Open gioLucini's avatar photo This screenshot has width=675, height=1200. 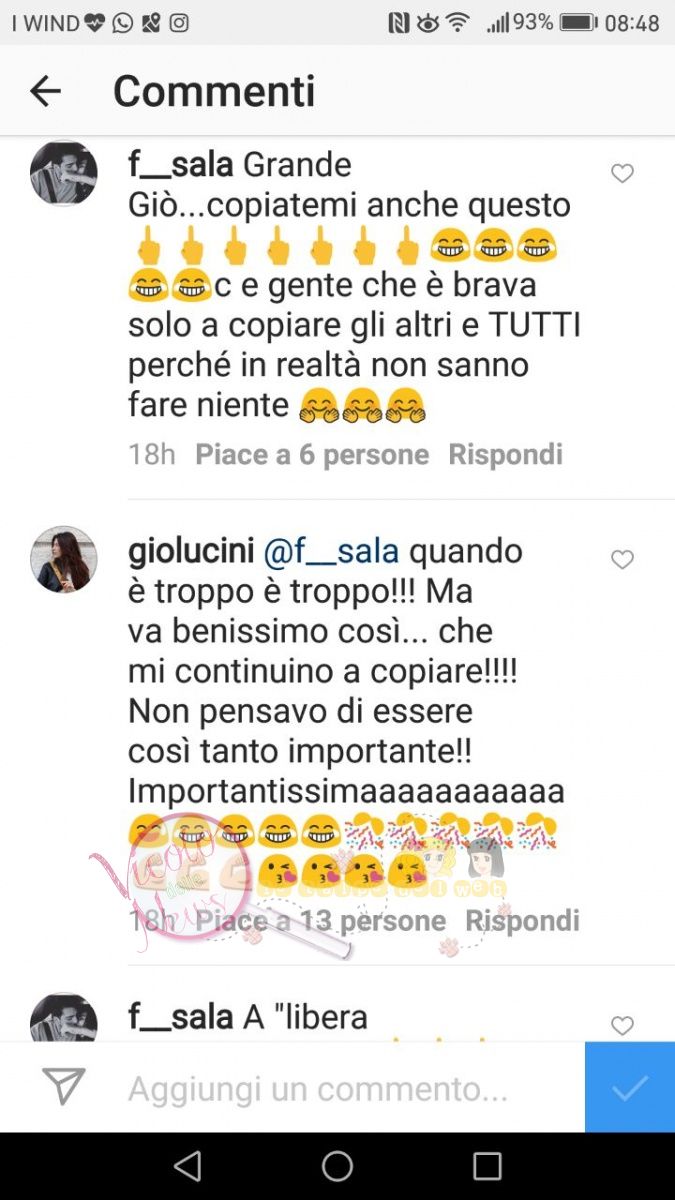[64, 559]
